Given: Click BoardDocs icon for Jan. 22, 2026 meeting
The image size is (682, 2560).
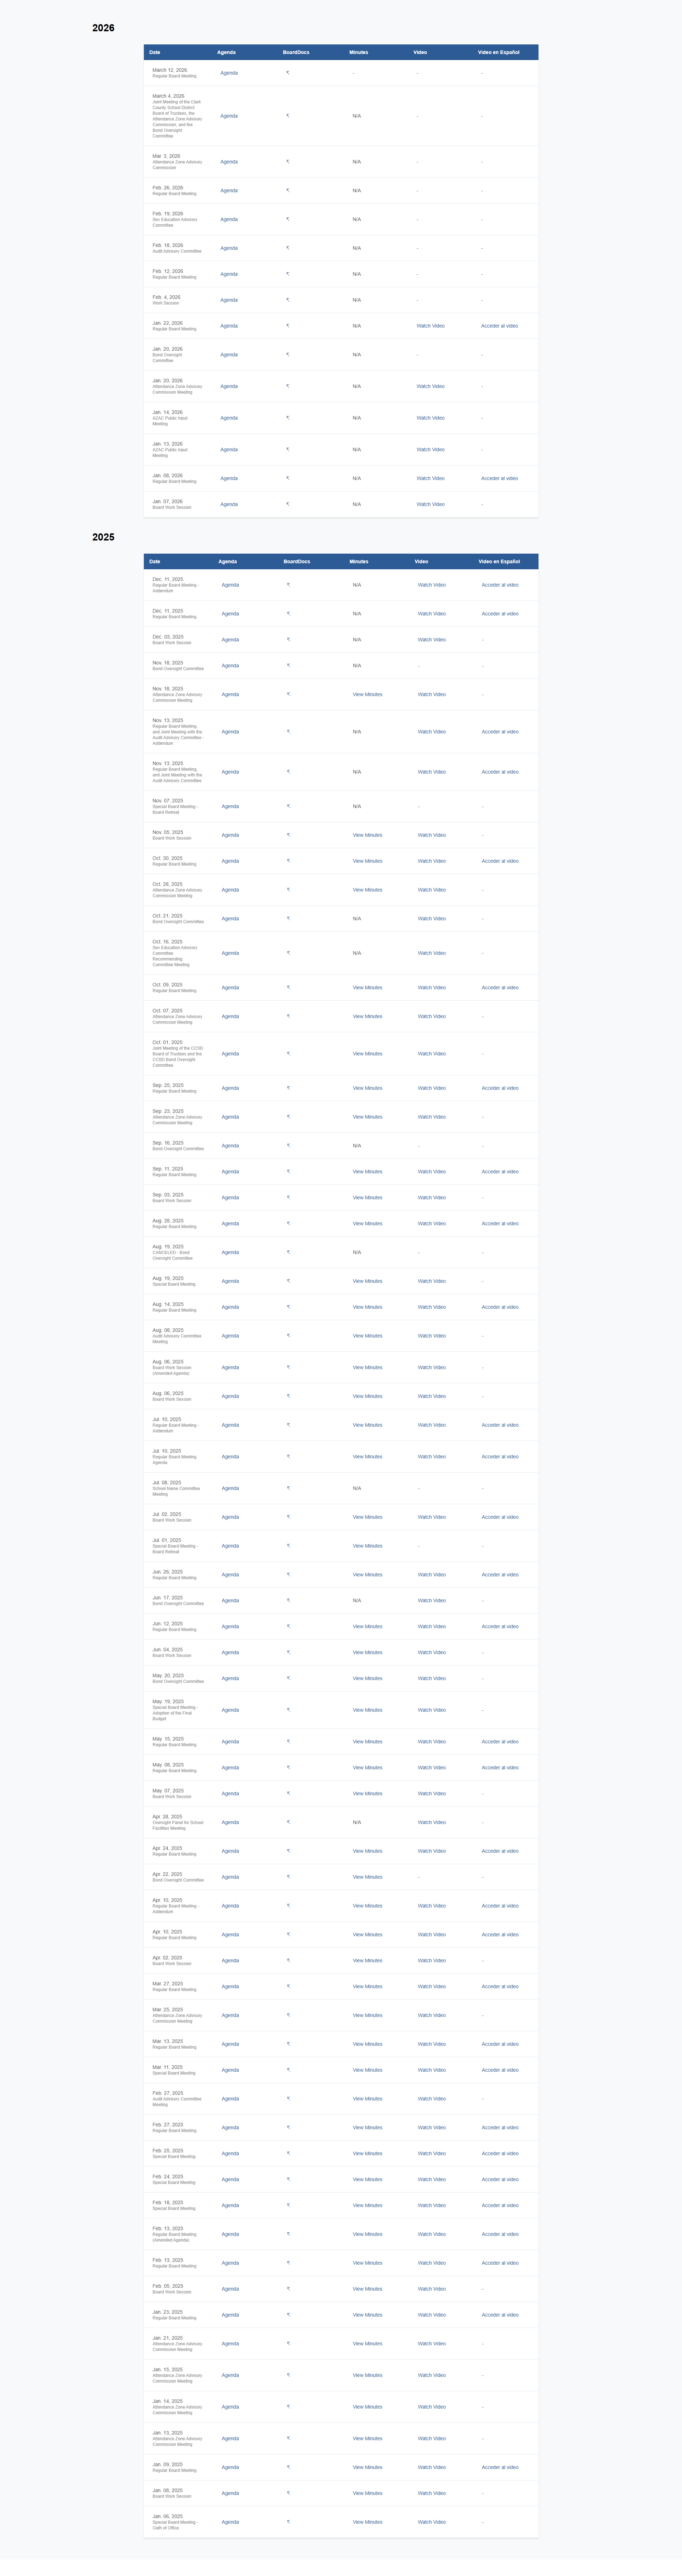Looking at the screenshot, I should [x=288, y=326].
